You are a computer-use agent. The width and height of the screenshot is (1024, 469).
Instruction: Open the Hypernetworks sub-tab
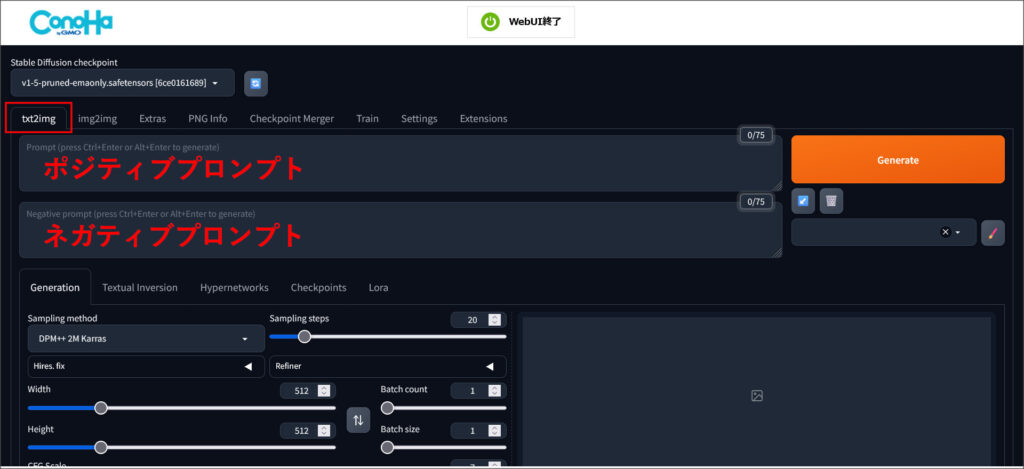click(234, 287)
